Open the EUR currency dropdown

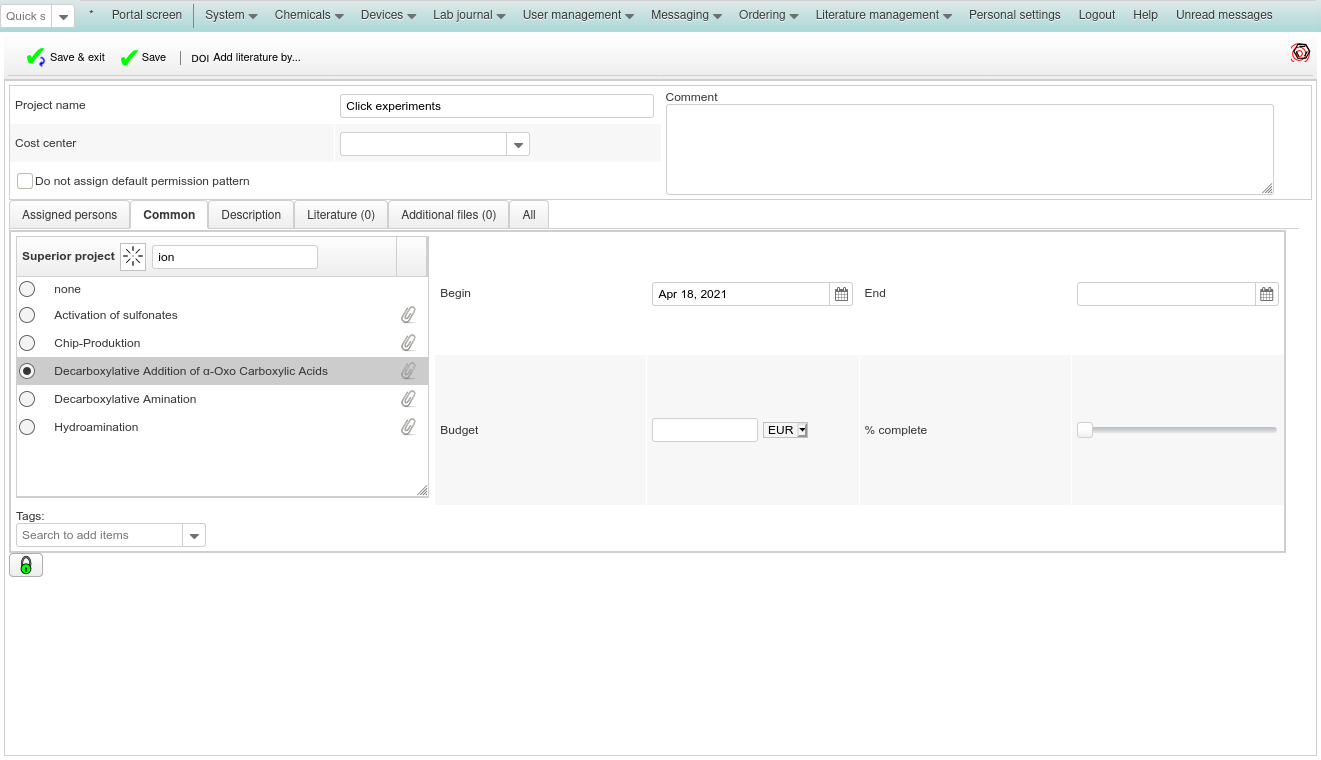tap(785, 430)
